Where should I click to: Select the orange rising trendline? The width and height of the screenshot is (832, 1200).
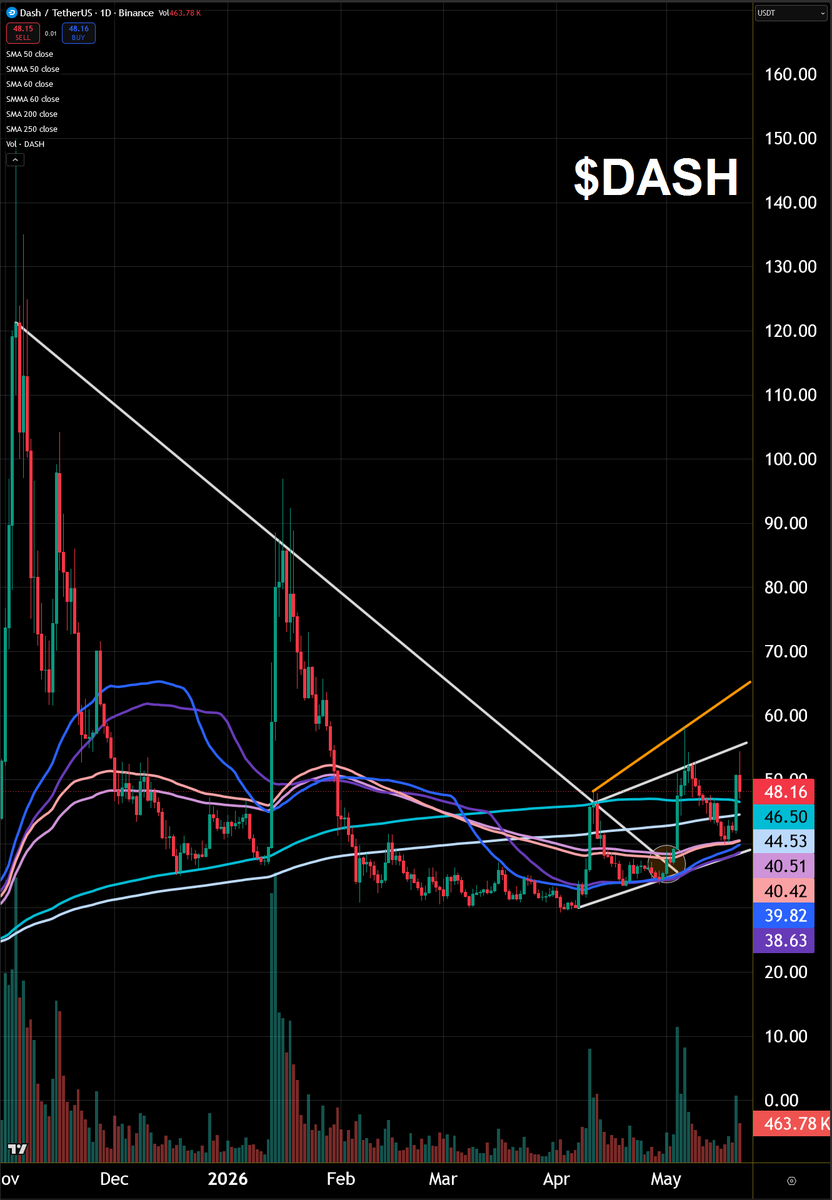click(671, 737)
